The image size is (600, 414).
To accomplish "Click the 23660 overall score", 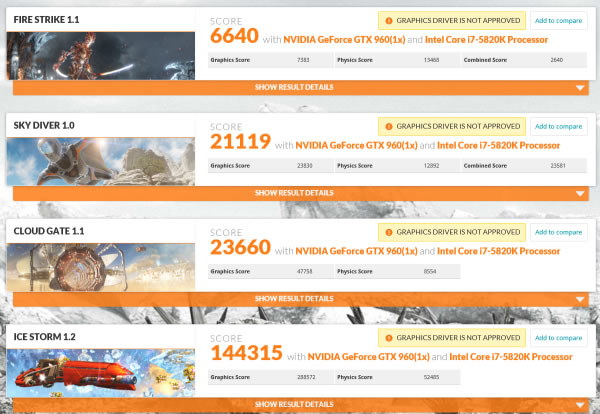I will [x=240, y=247].
